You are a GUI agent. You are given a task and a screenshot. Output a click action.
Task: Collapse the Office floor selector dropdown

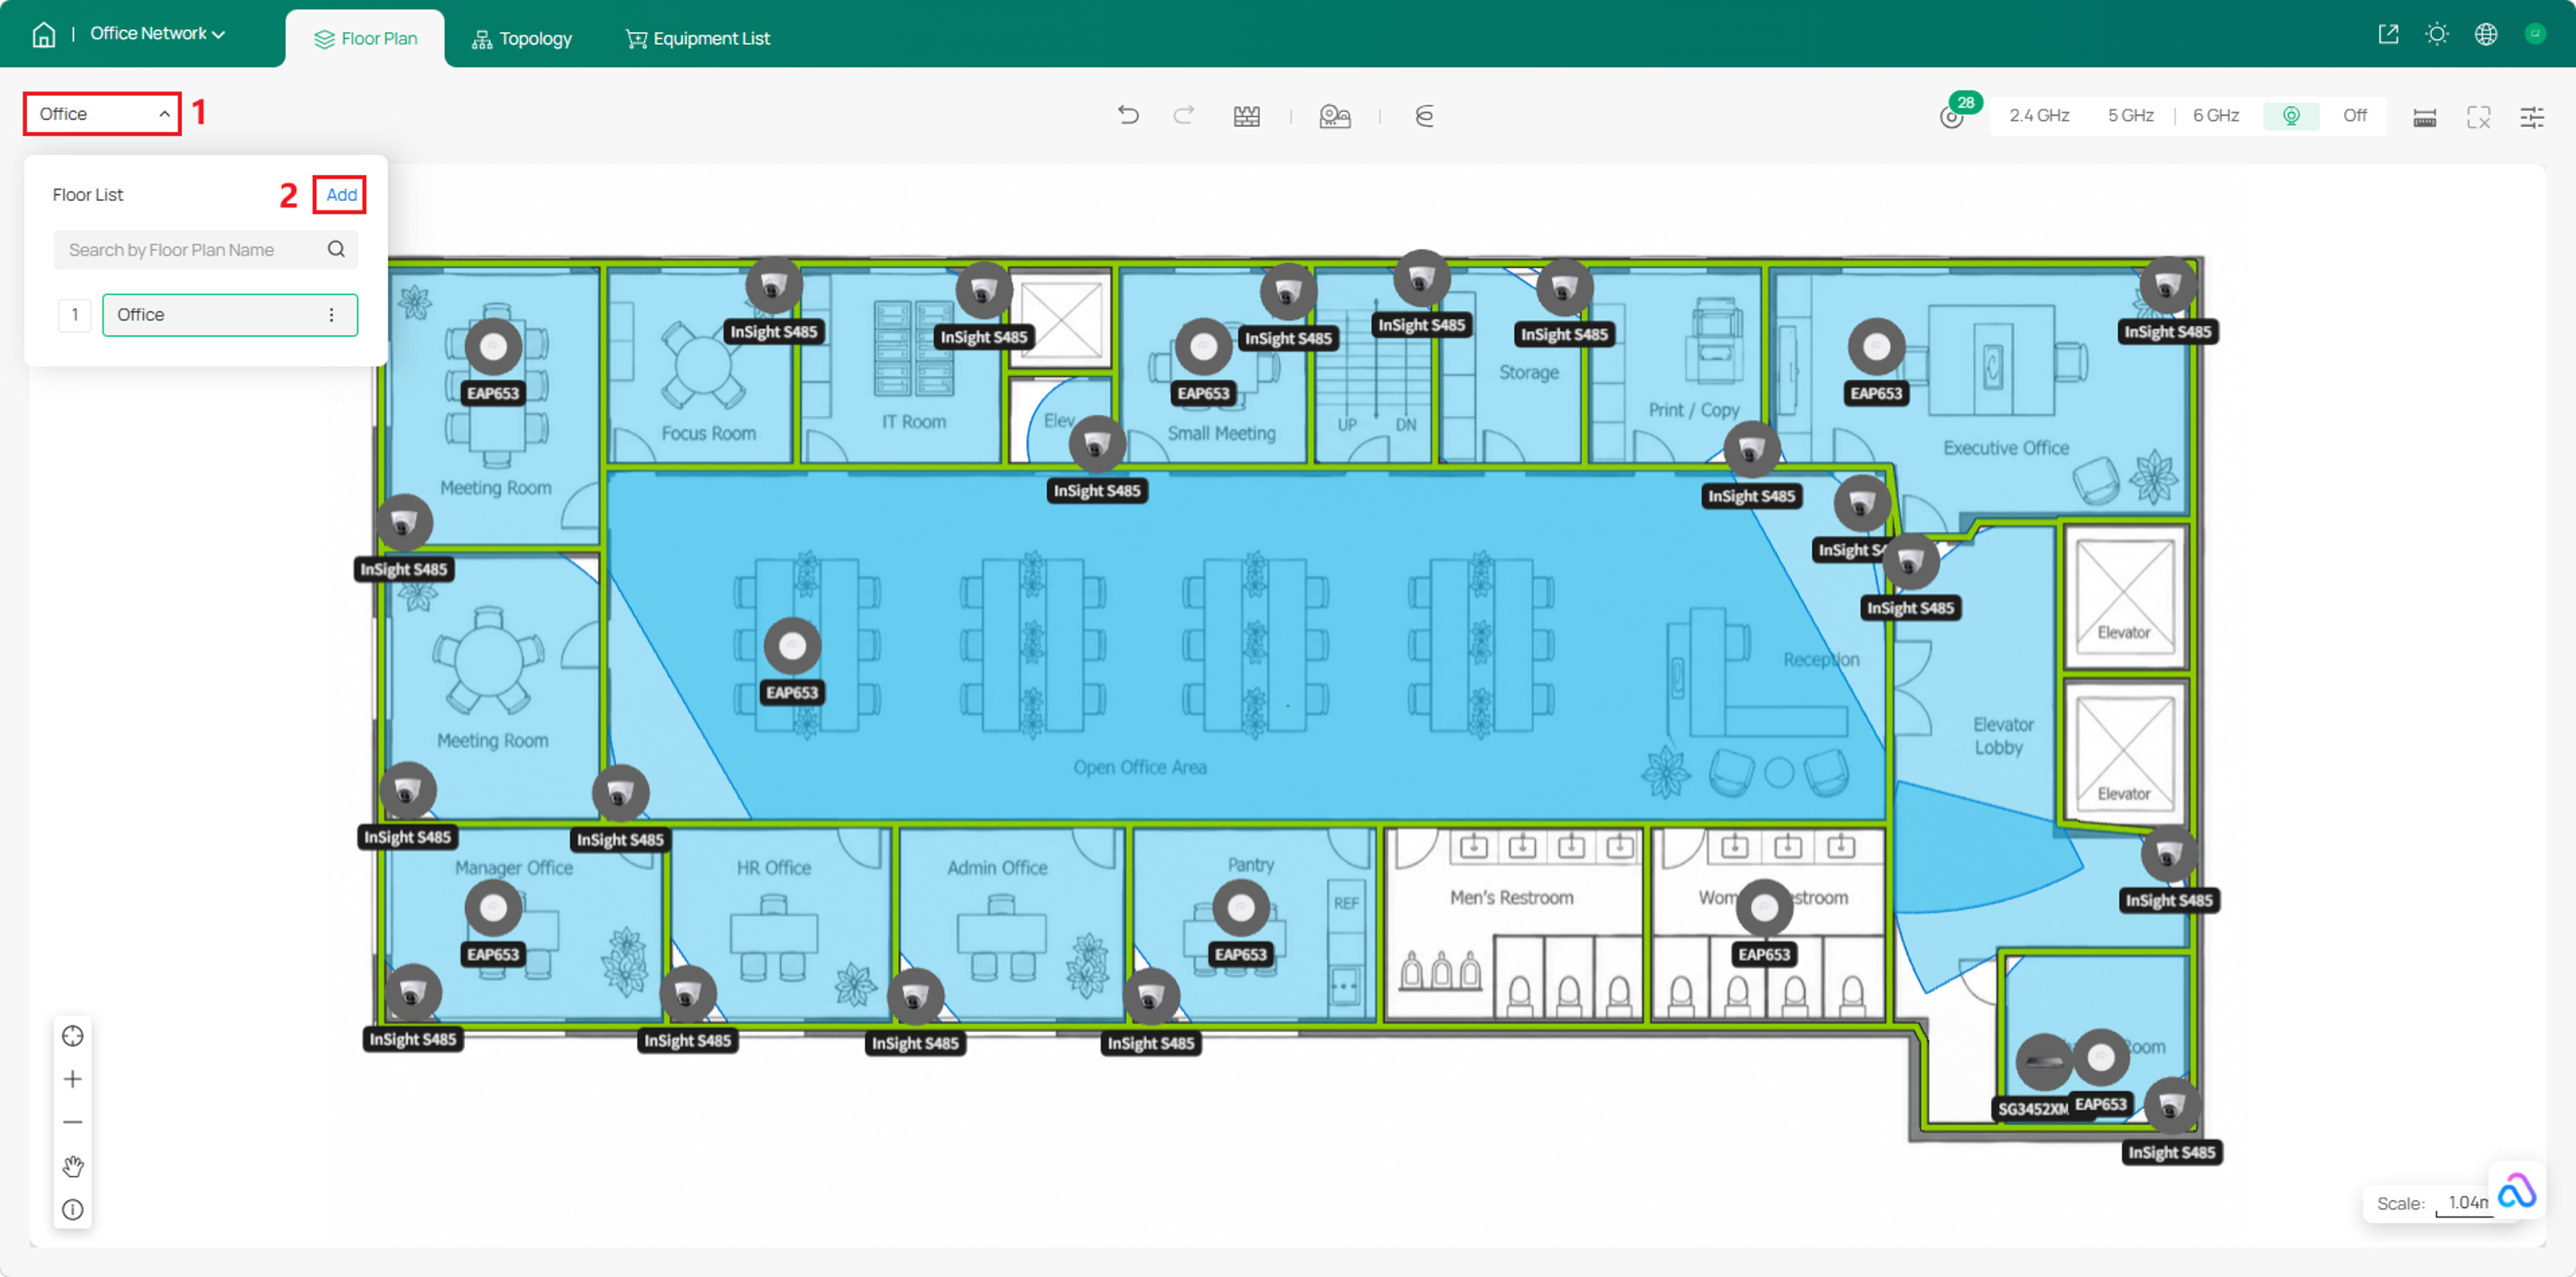pyautogui.click(x=102, y=114)
